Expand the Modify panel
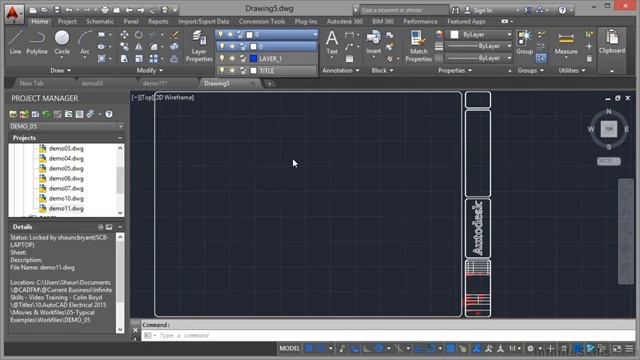This screenshot has width=640, height=360. [149, 71]
